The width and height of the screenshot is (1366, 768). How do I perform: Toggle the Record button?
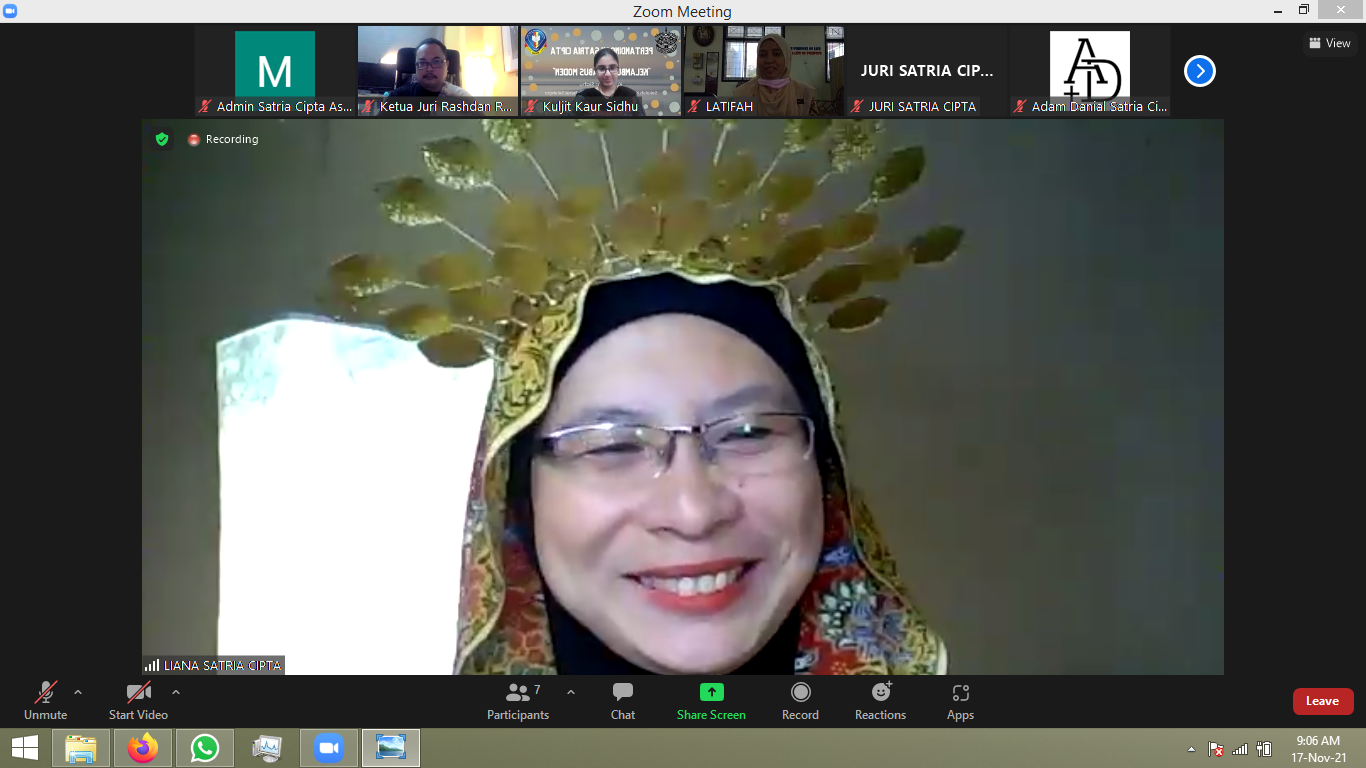(800, 700)
